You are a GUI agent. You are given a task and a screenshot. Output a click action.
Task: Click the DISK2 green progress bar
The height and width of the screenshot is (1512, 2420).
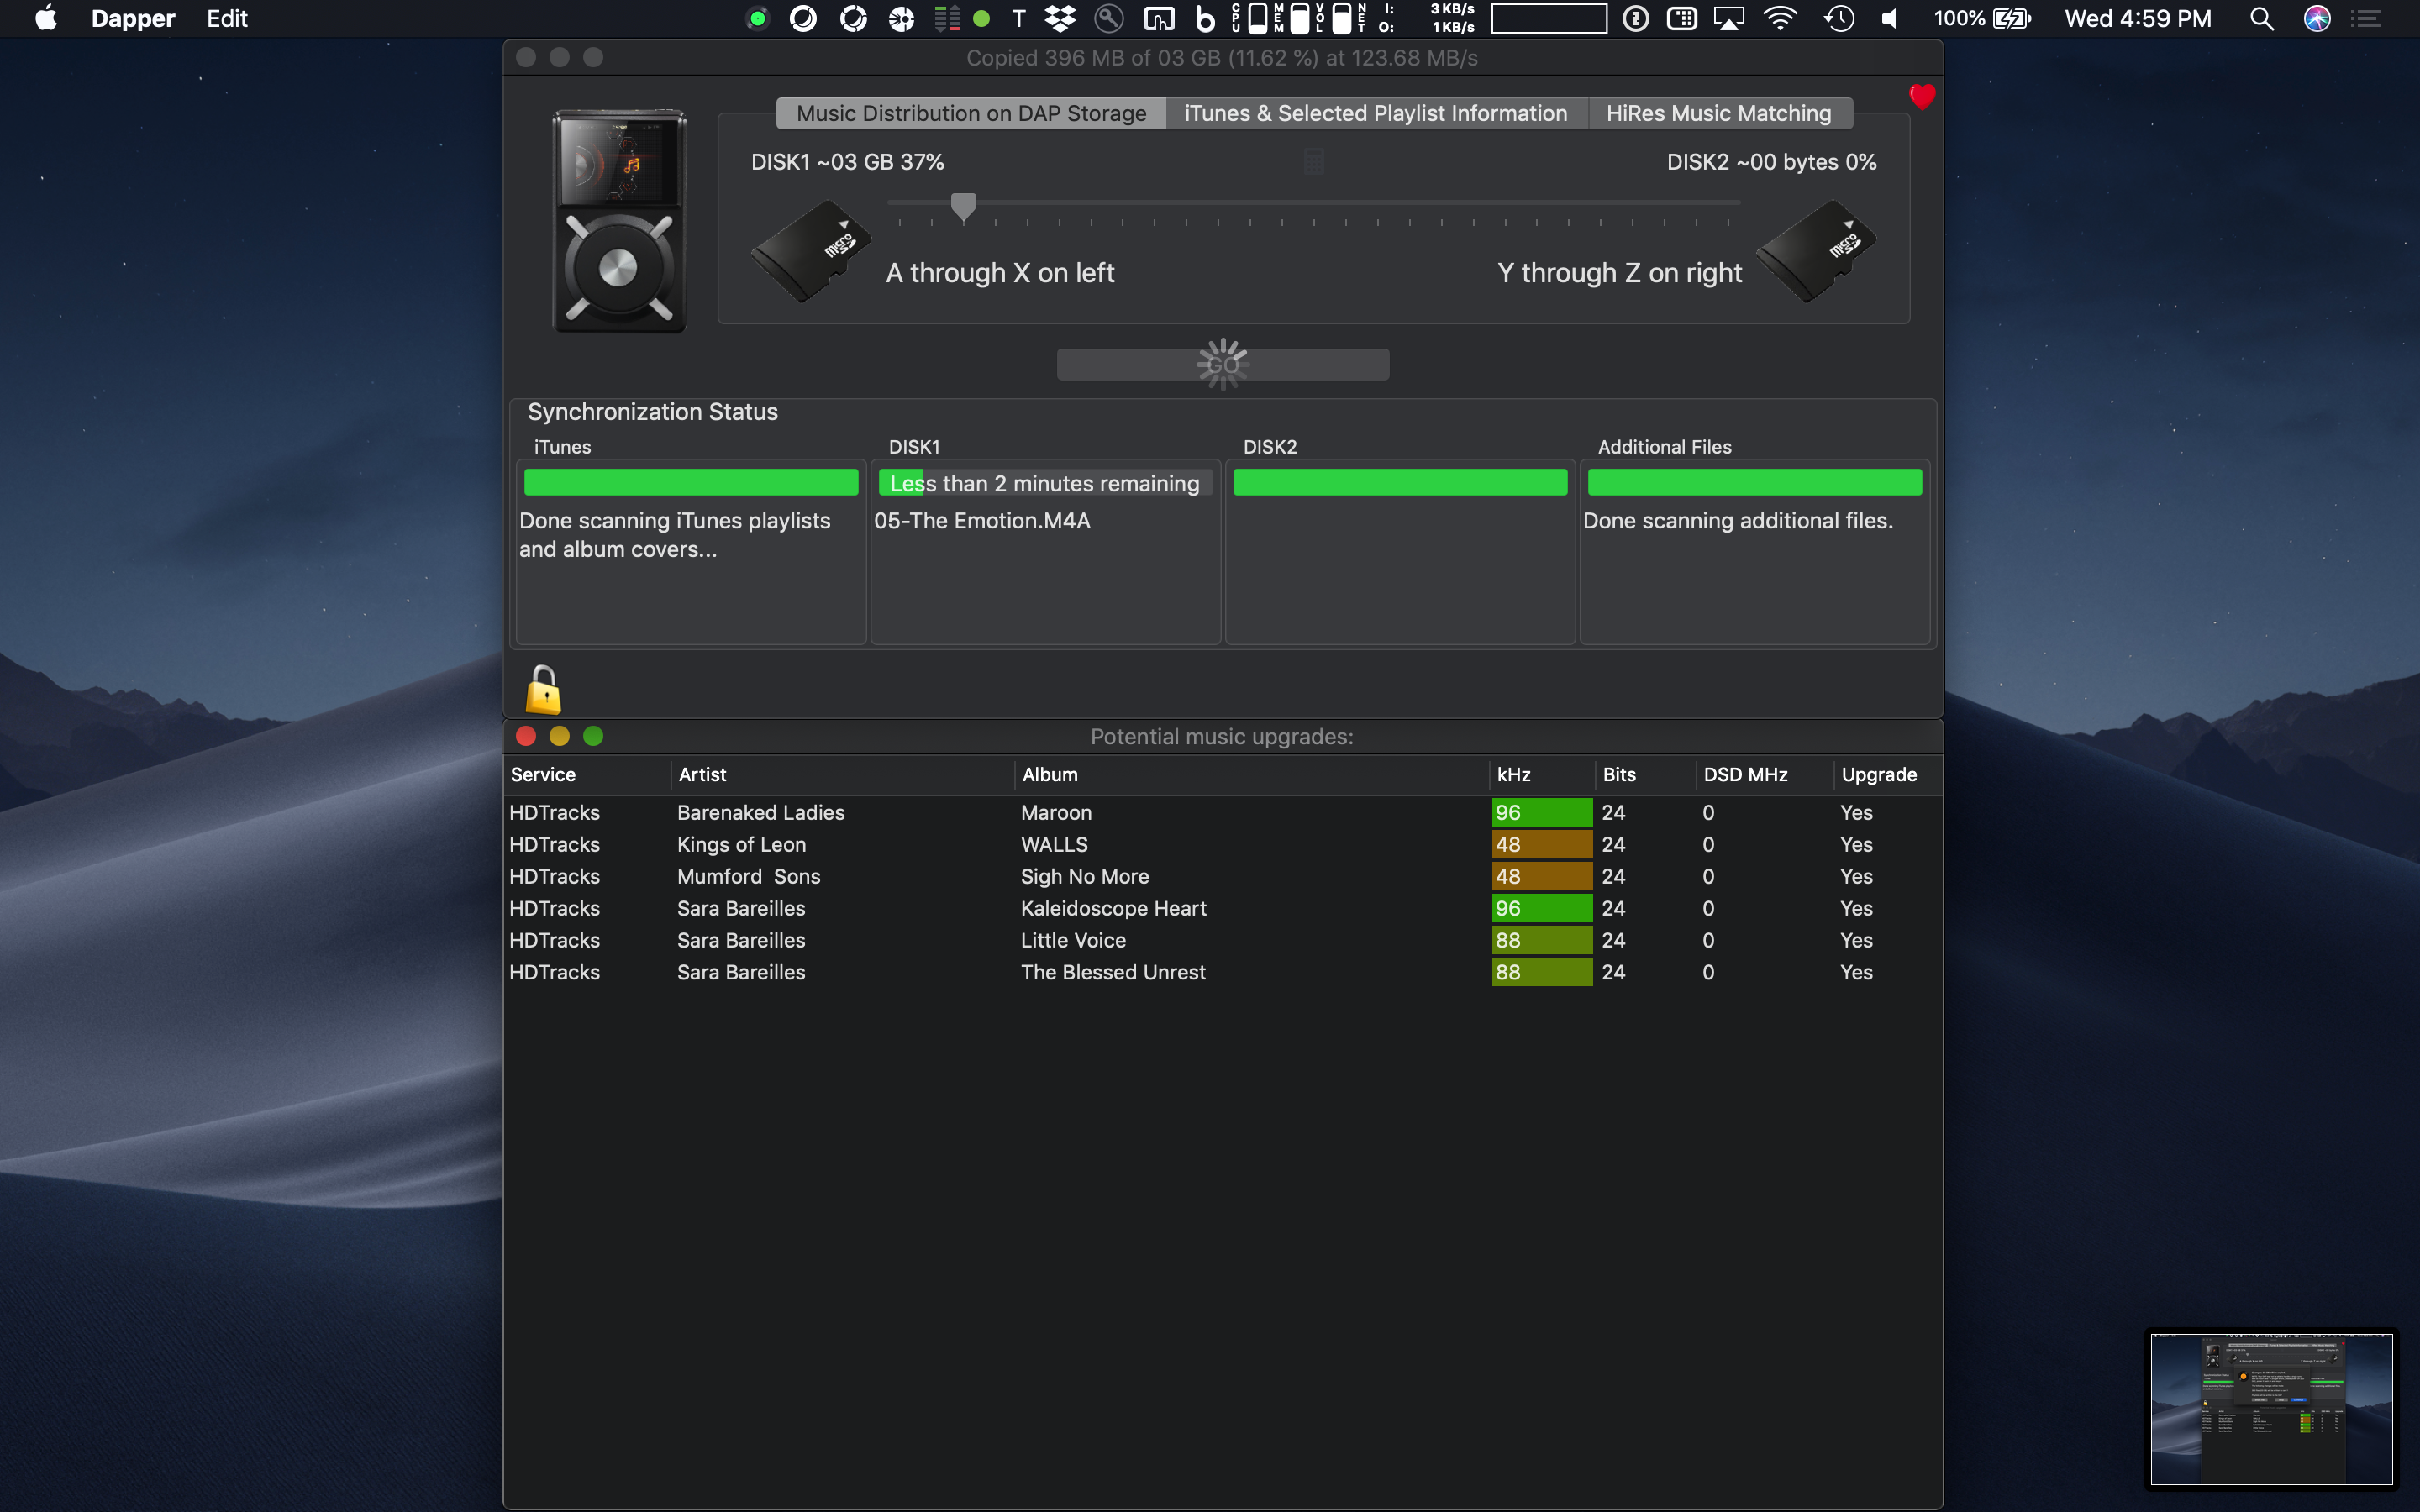(1400, 482)
